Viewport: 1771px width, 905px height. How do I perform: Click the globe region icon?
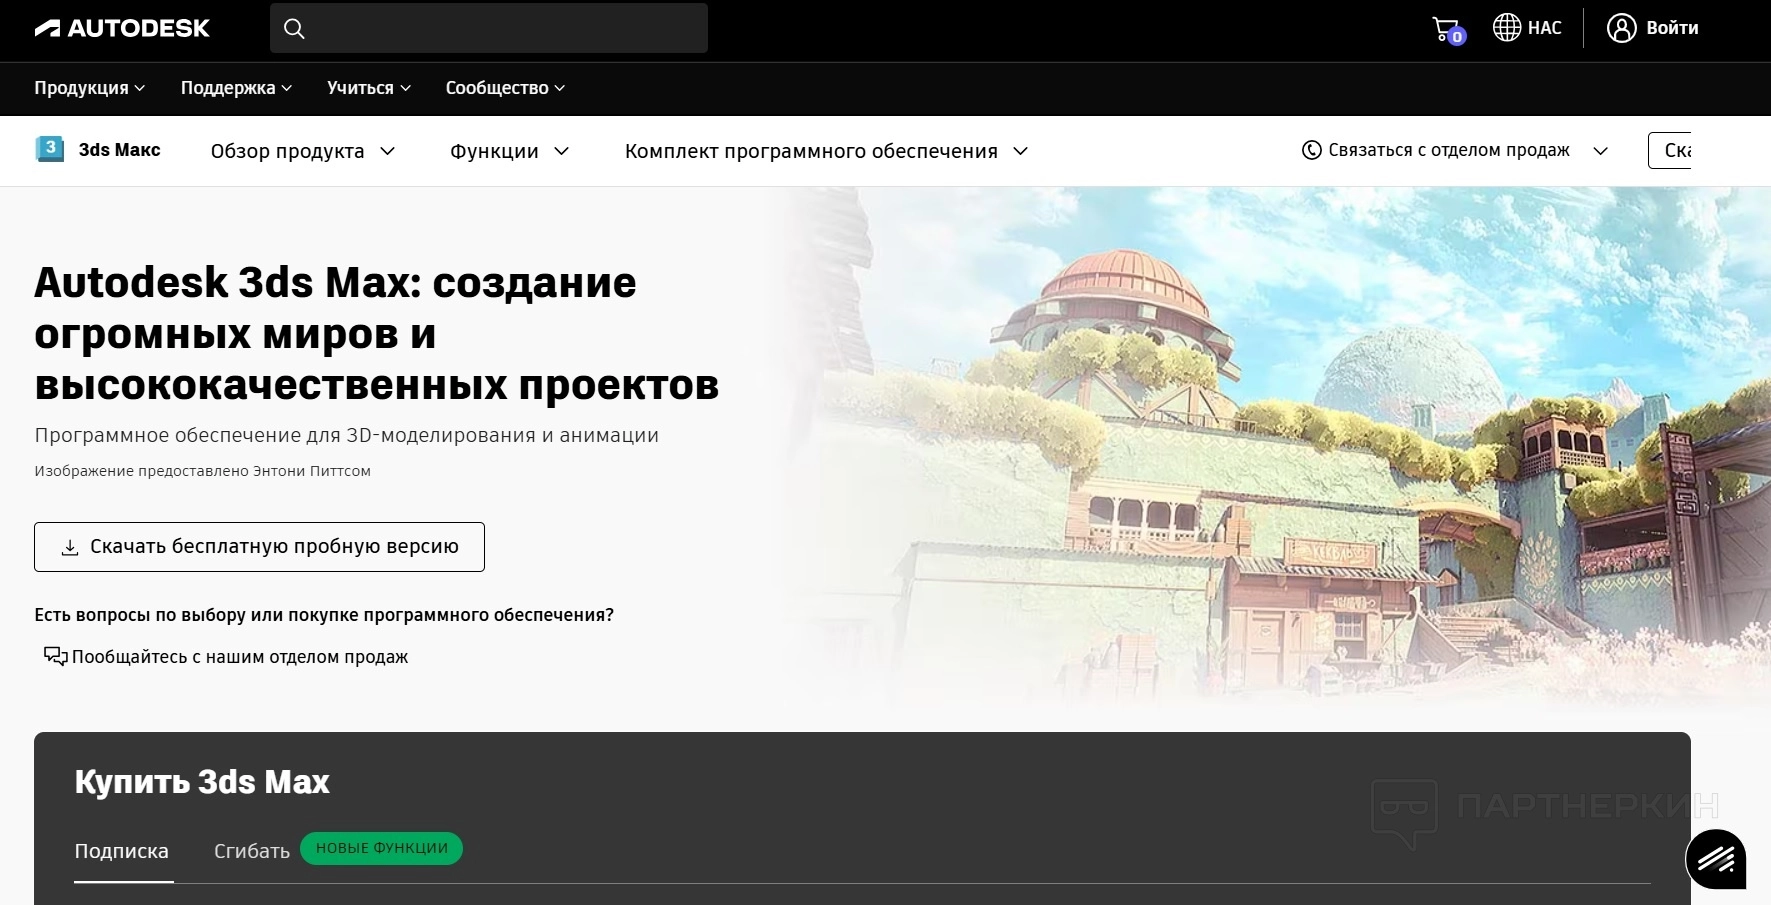coord(1506,28)
